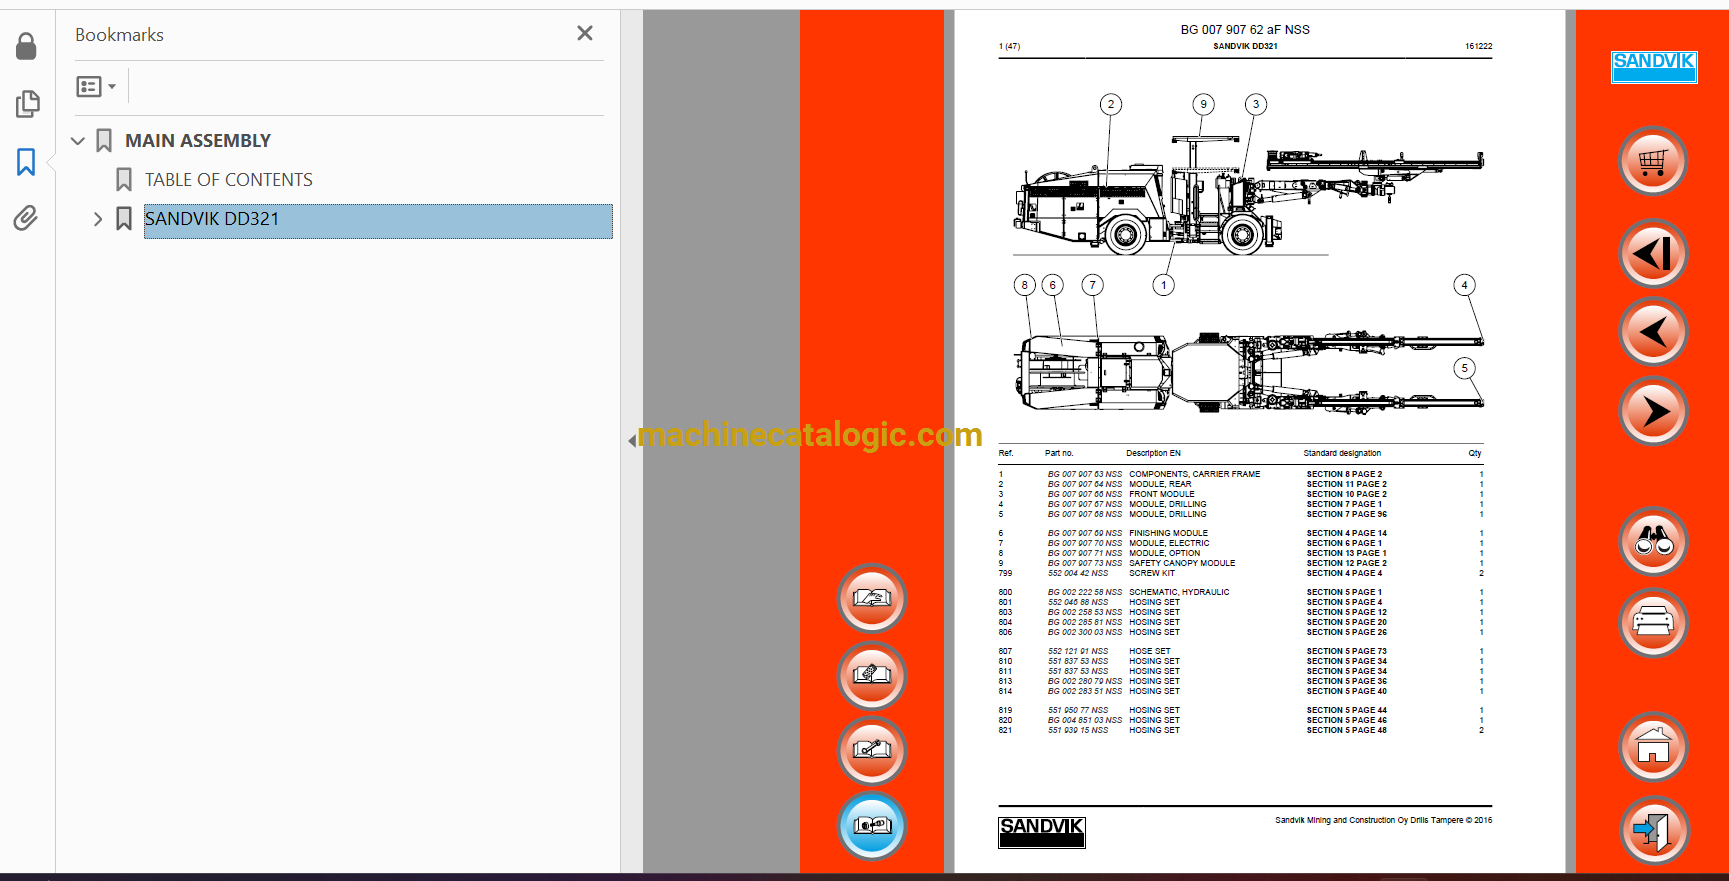Collapse the MAIN ASSEMBLY bookmark
Screen dimensions: 1729x881
pos(78,141)
